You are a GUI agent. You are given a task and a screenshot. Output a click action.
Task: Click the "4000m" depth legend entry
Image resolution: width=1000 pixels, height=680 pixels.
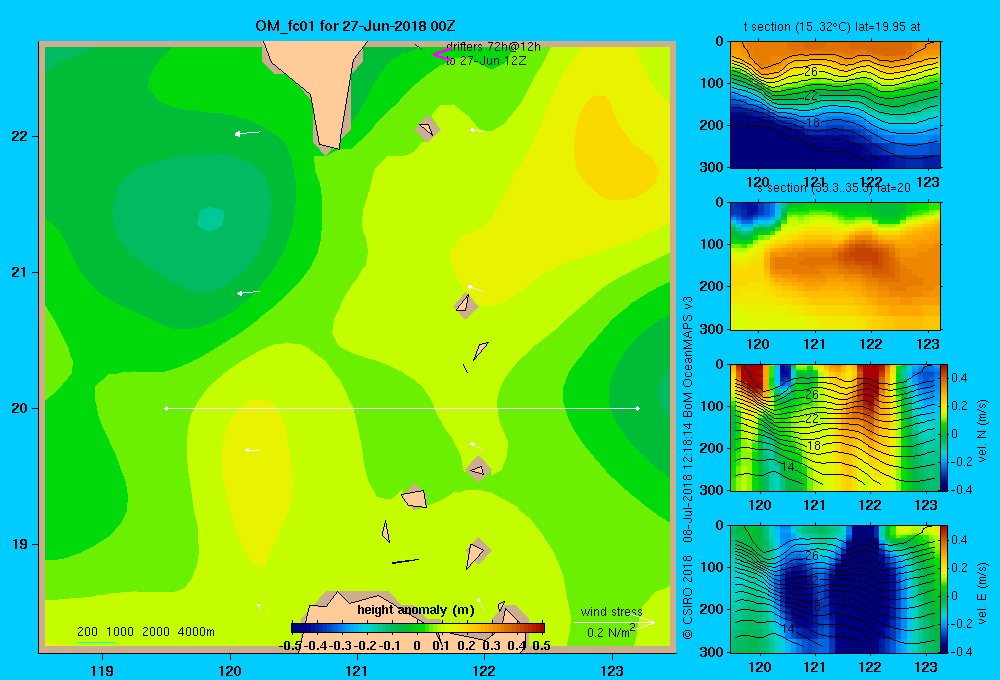click(x=196, y=632)
